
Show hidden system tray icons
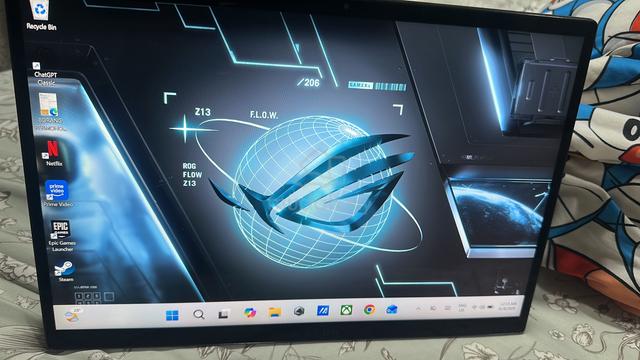(x=418, y=309)
